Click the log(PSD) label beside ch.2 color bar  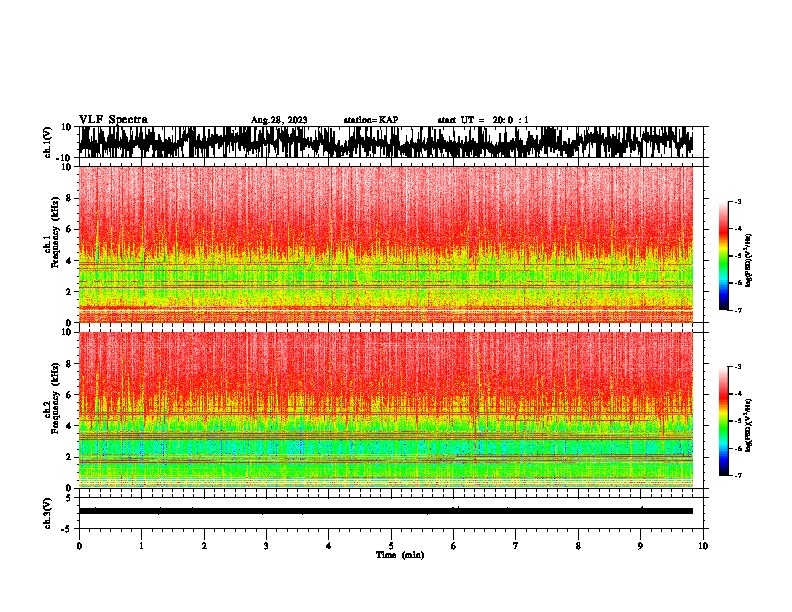[x=748, y=425]
